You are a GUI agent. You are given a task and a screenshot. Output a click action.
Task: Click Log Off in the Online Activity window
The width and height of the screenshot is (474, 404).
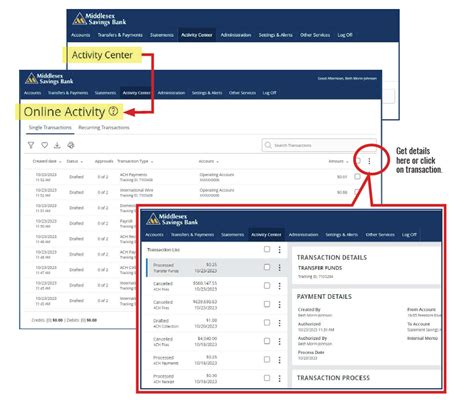(269, 93)
